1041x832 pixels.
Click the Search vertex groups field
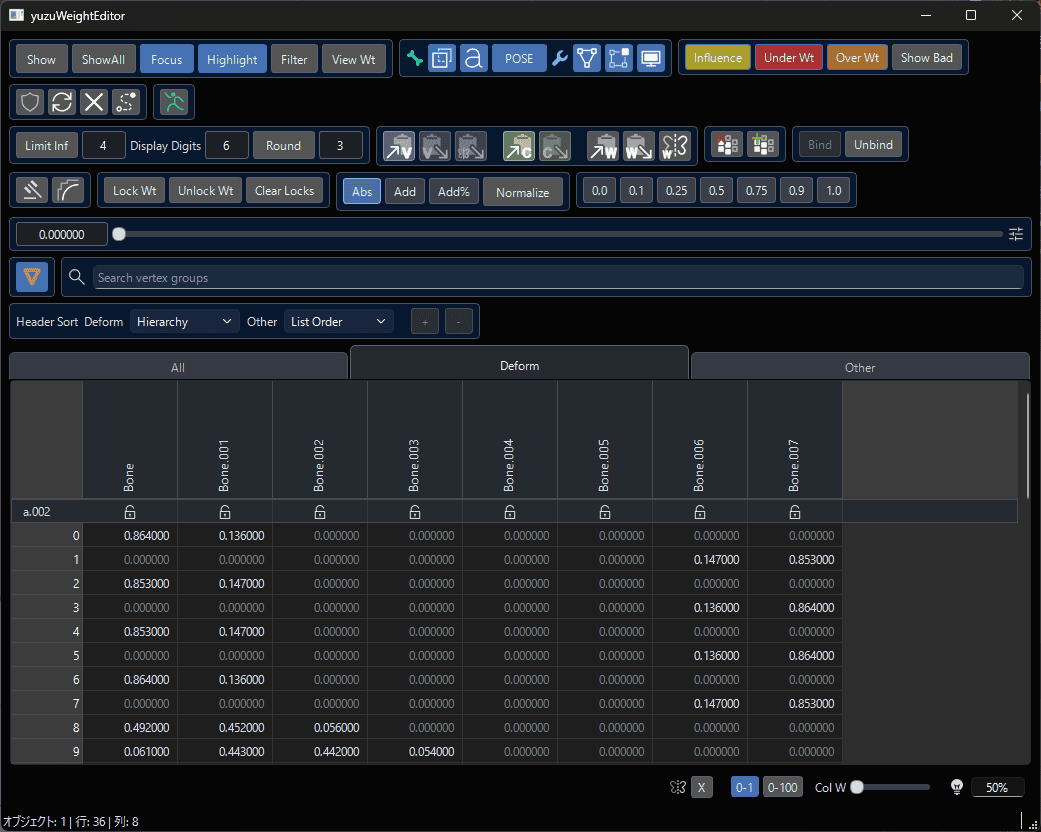tap(558, 277)
